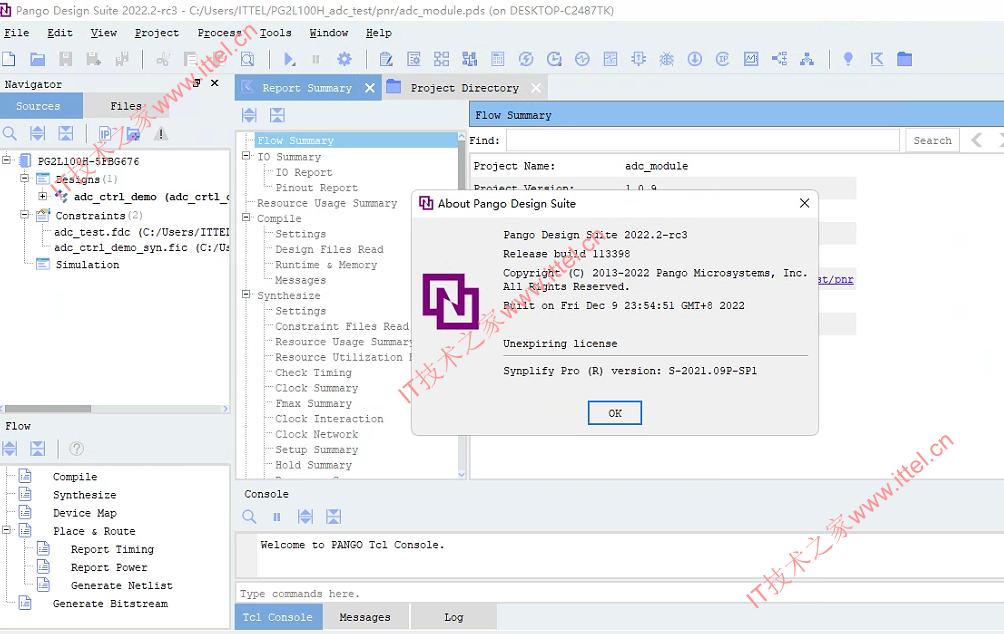Switch to the Project Directory tab
Screen dimensions: 1004x634
(464, 88)
